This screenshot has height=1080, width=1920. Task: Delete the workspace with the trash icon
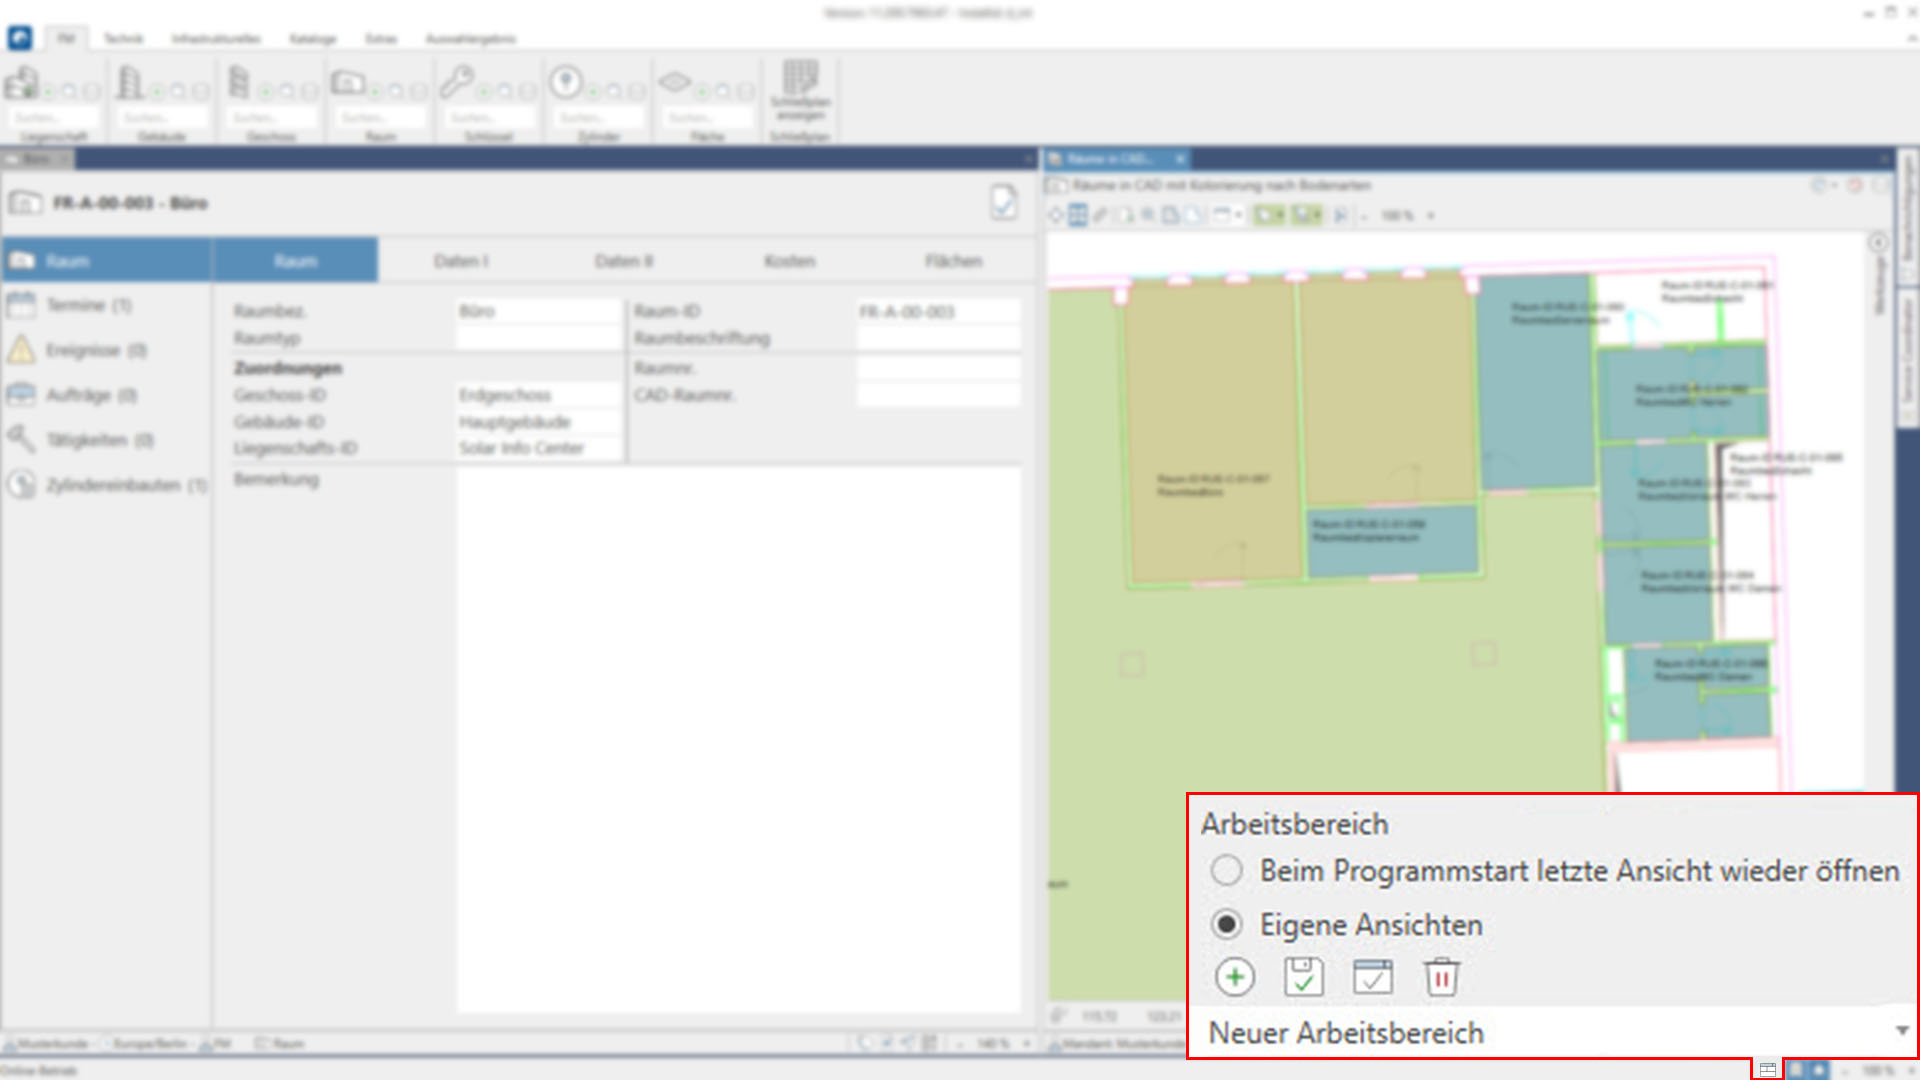tap(1441, 977)
